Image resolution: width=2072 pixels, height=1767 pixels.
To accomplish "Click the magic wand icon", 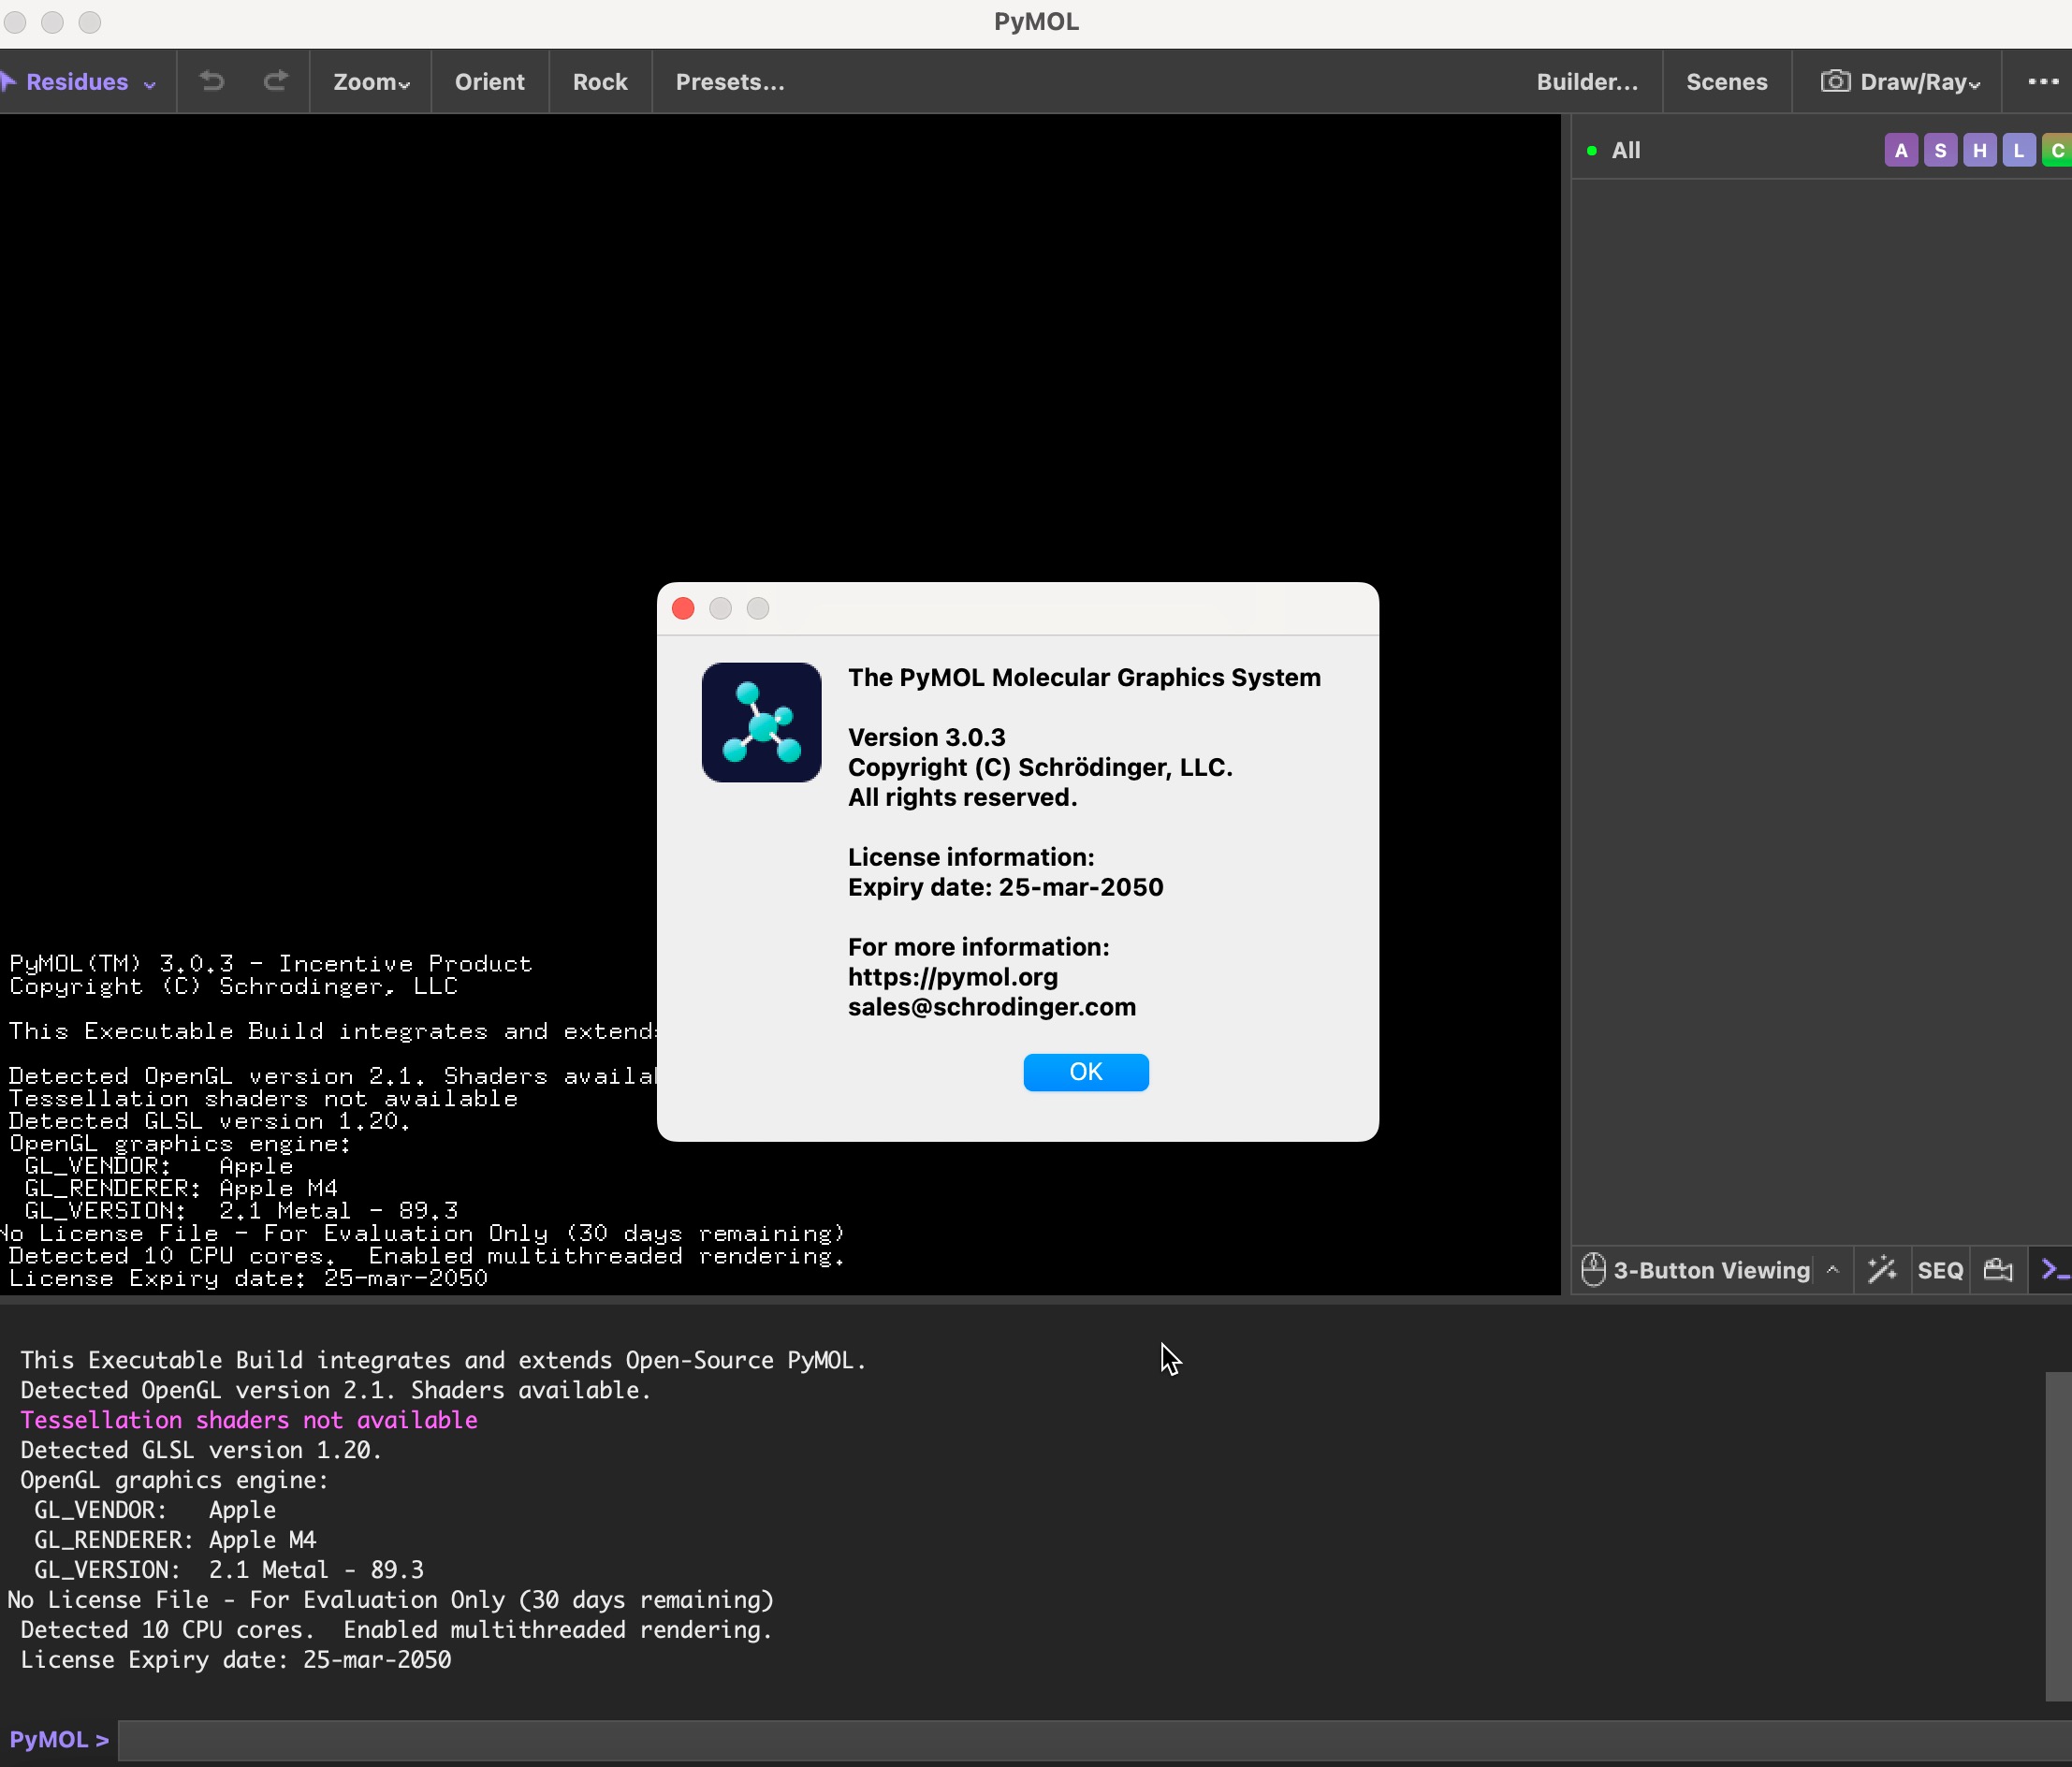I will [1881, 1269].
